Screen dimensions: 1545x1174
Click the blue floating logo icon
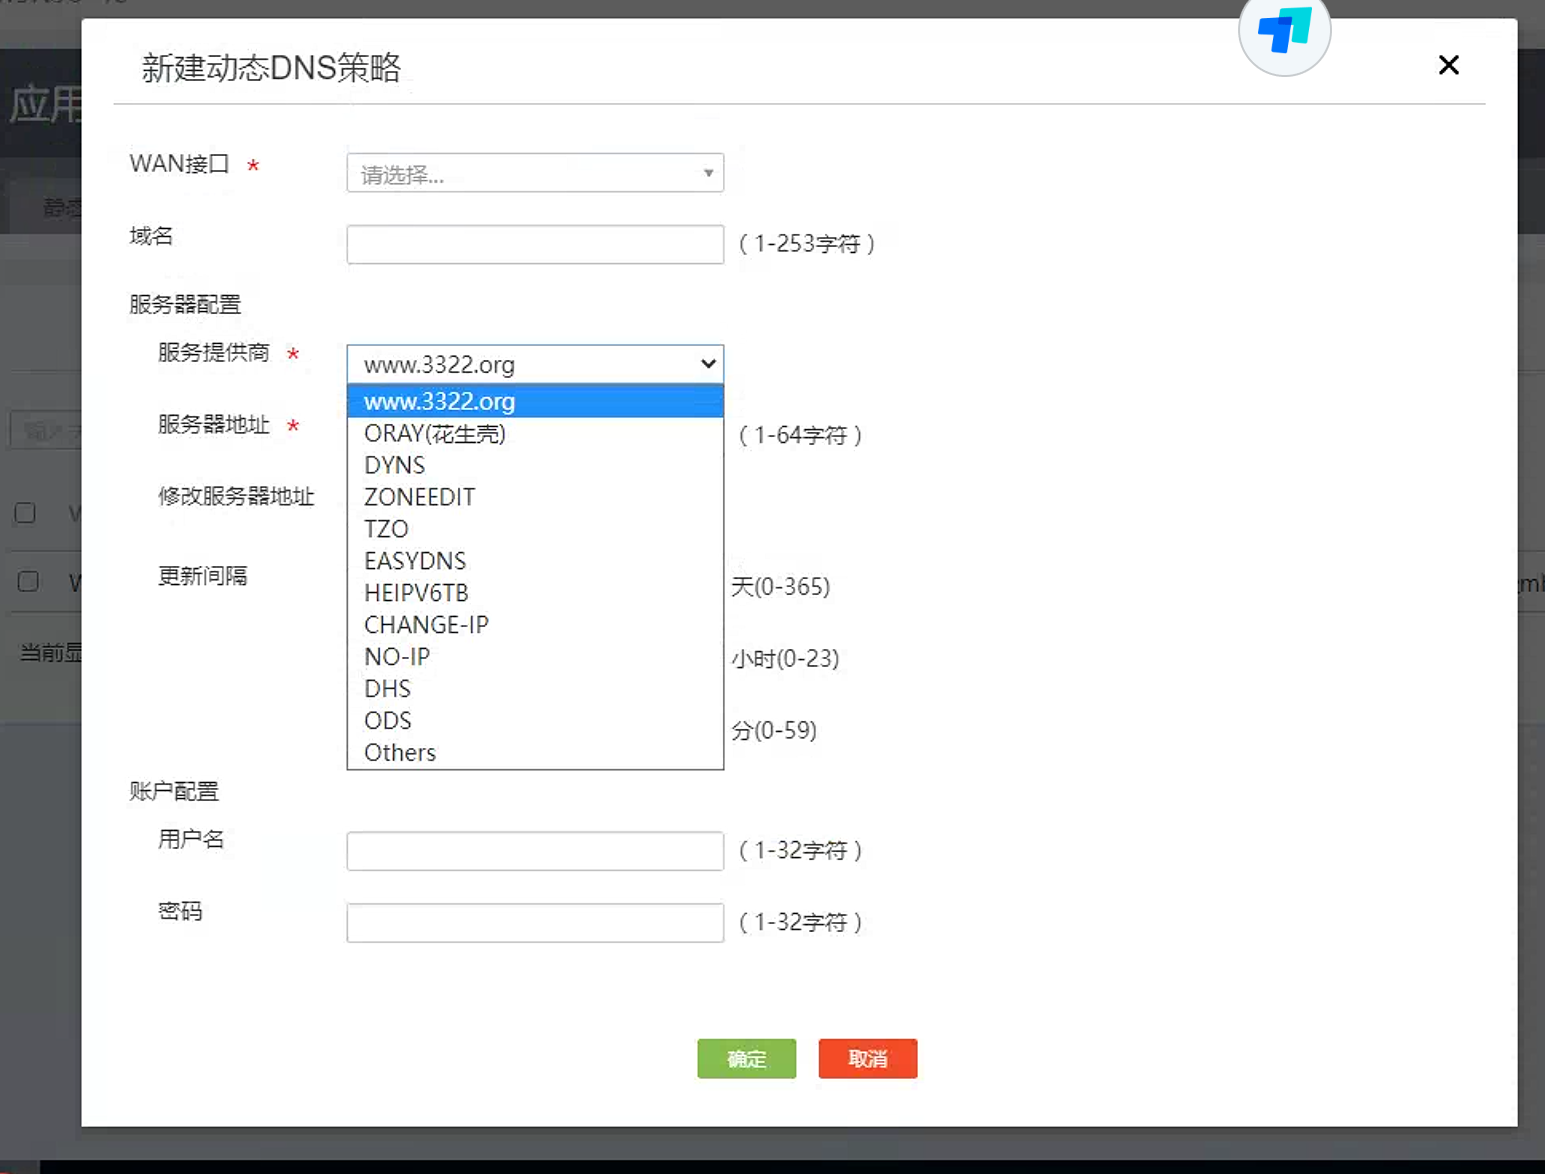(x=1285, y=32)
